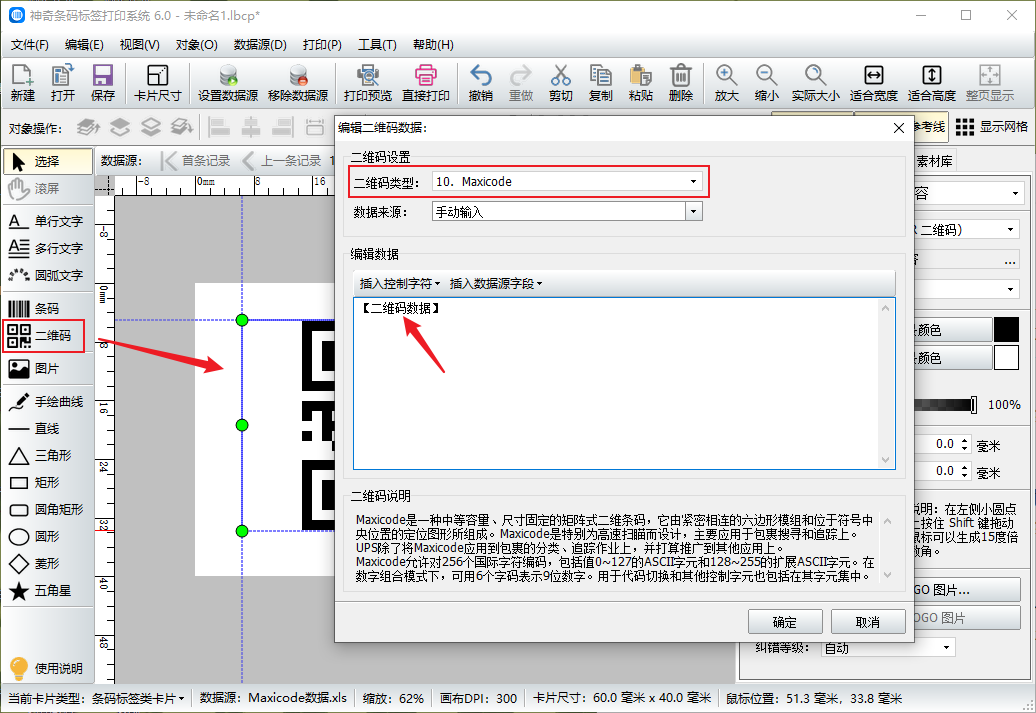Screen dimensions: 1036x713
Task: Open a file with 打开 icon
Action: point(63,83)
